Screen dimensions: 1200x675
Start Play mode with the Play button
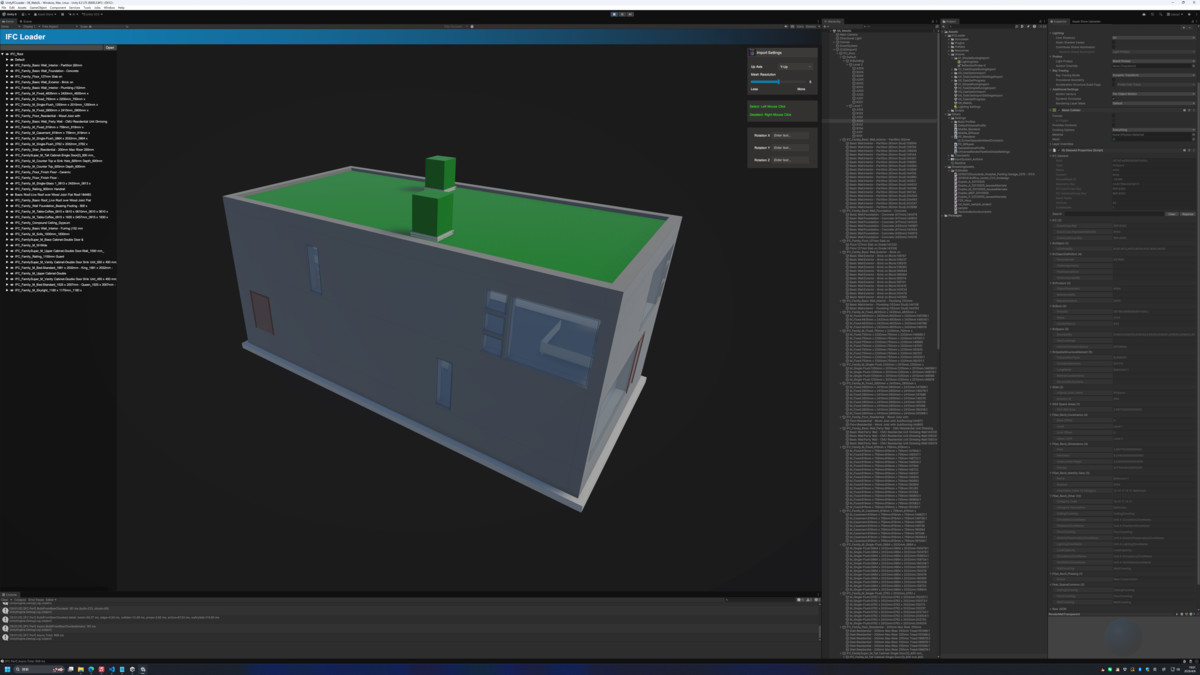(x=614, y=14)
